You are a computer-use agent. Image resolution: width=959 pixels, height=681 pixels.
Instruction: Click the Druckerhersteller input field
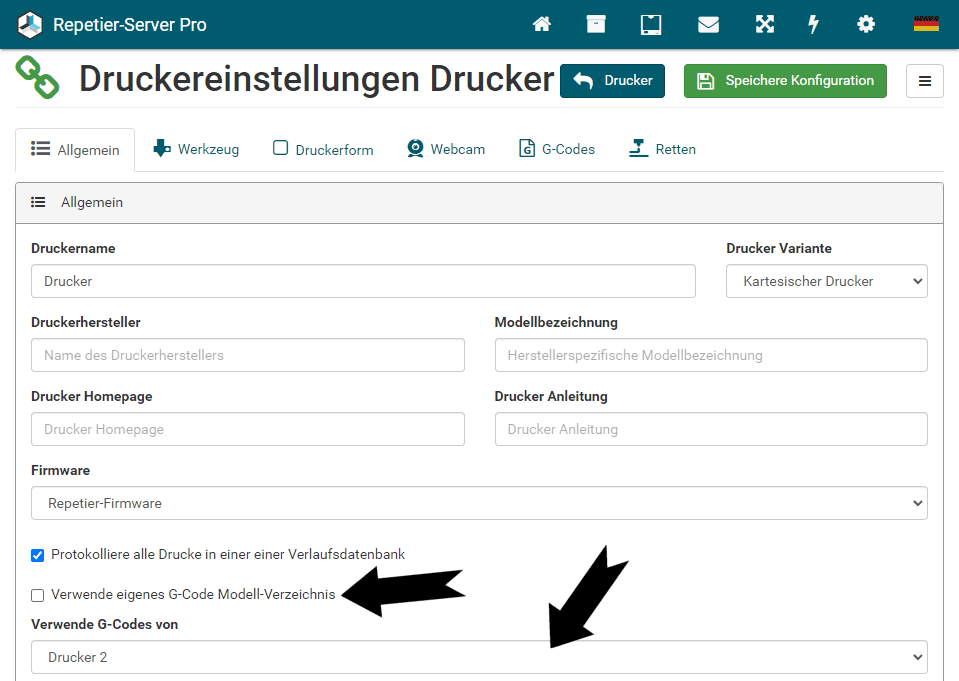coord(248,355)
